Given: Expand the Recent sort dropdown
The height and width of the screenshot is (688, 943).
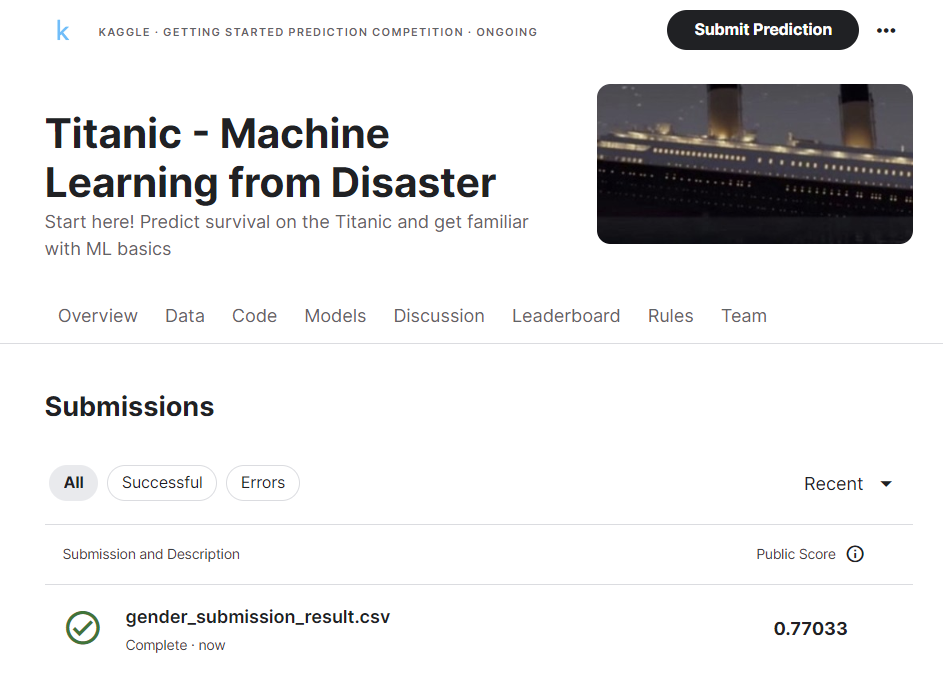Looking at the screenshot, I should 848,484.
